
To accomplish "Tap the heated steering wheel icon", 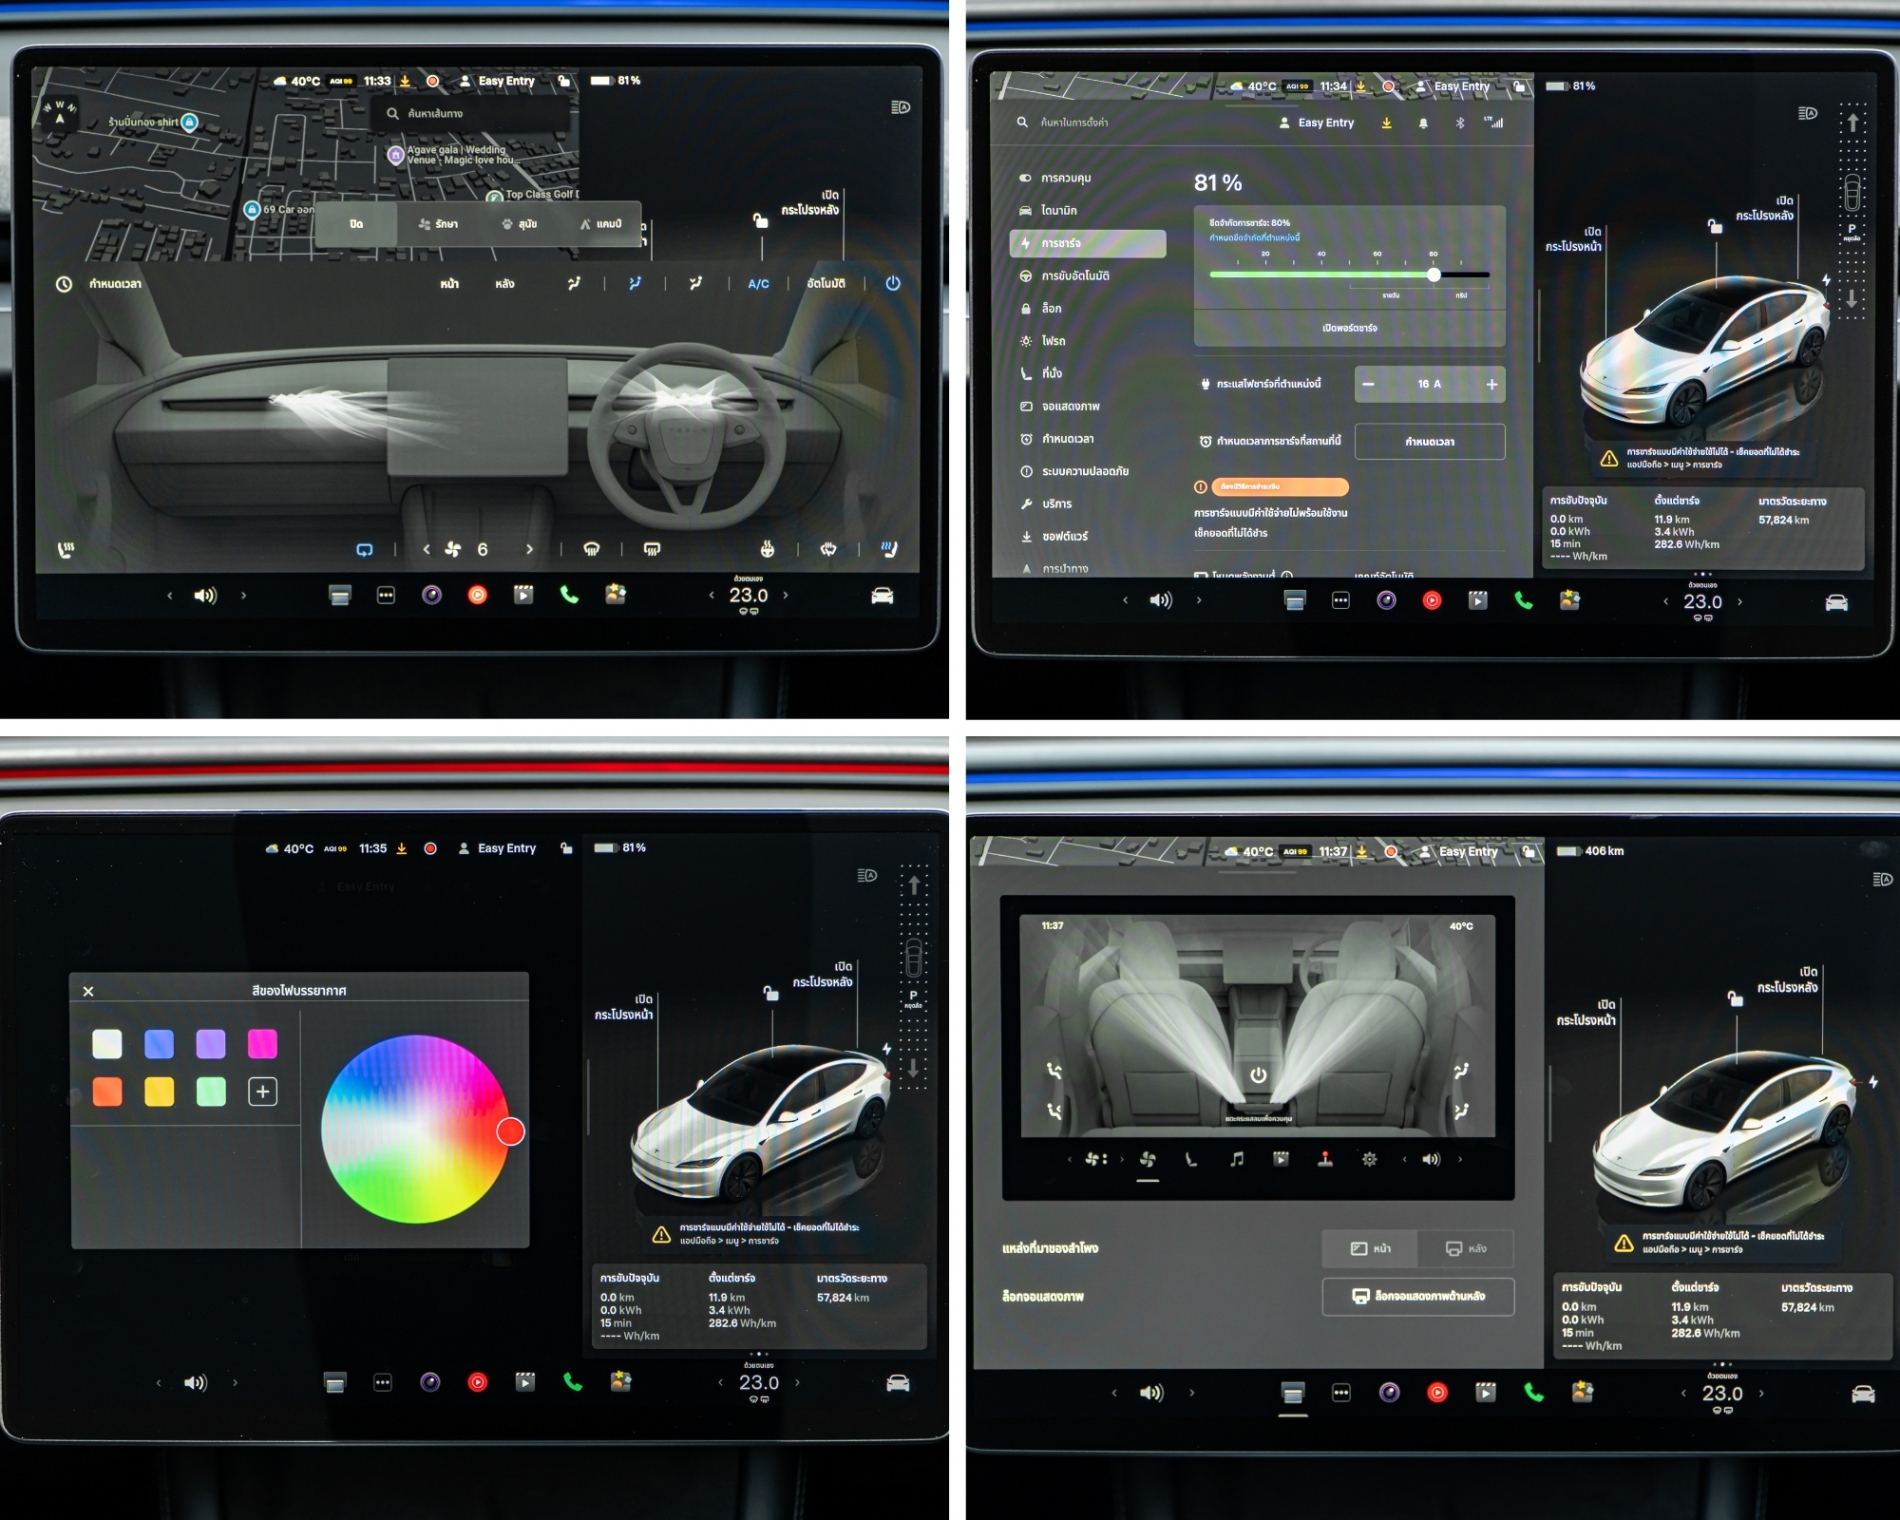I will [x=767, y=549].
